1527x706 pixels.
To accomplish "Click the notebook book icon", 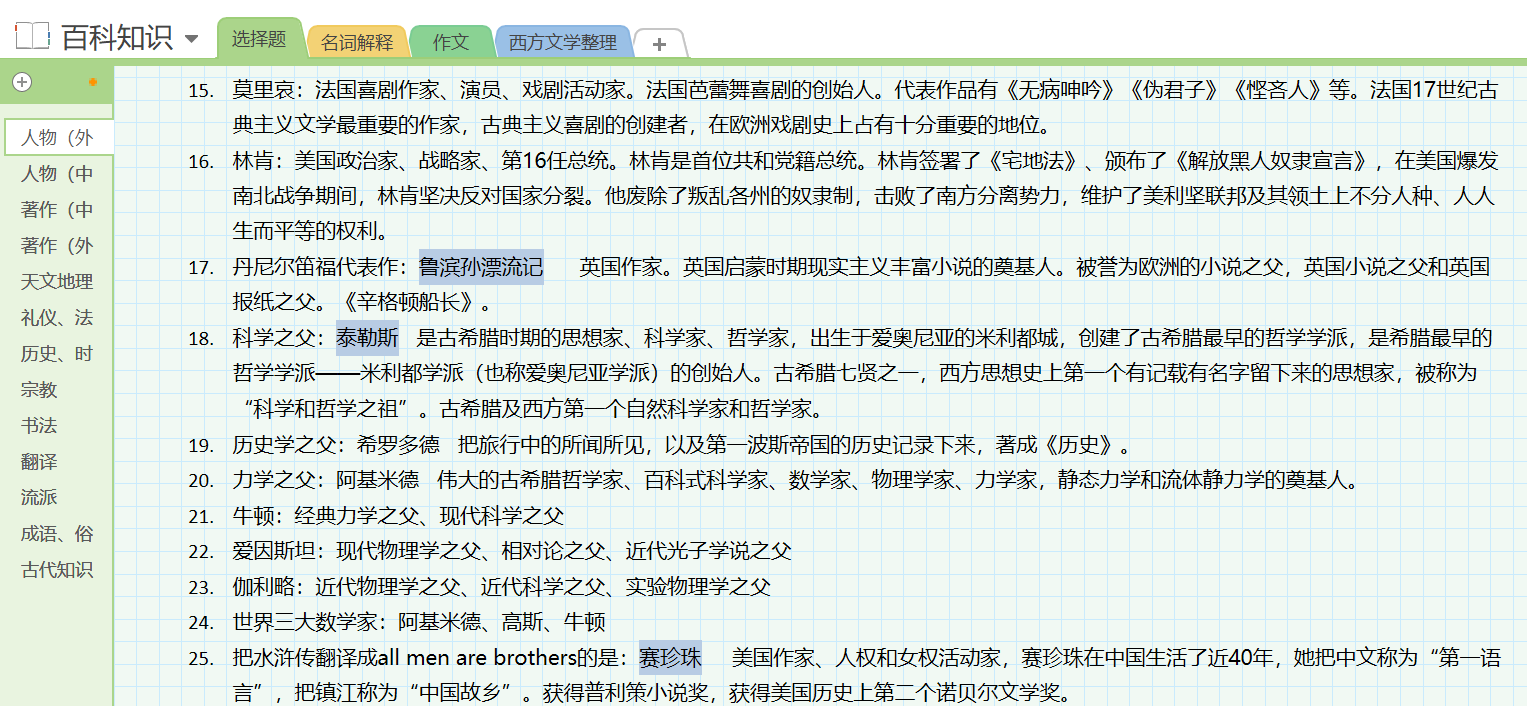I will [31, 38].
